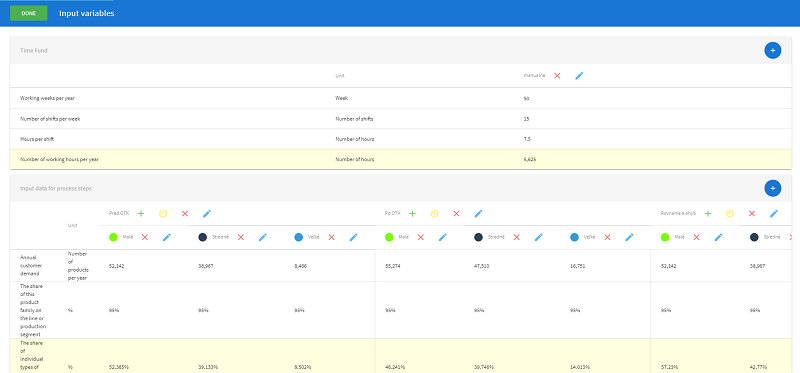
Task: Add product to Rovnanie a ohyb step
Action: point(708,213)
